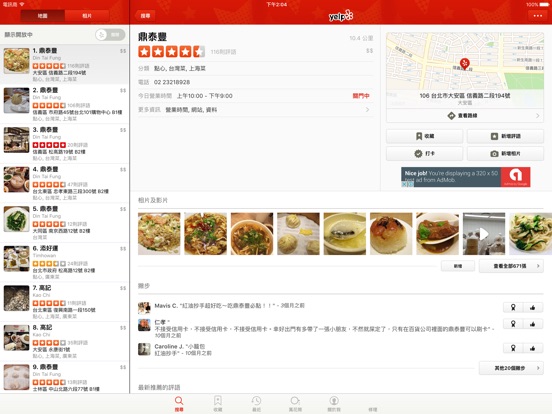
Task: Open the About Me profile tab
Action: coord(334,403)
